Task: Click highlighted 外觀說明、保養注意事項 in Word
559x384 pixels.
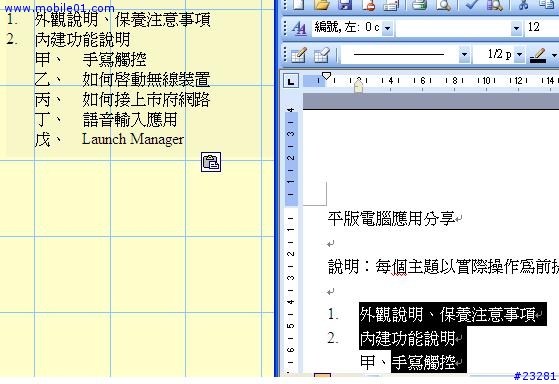Action: 447,314
